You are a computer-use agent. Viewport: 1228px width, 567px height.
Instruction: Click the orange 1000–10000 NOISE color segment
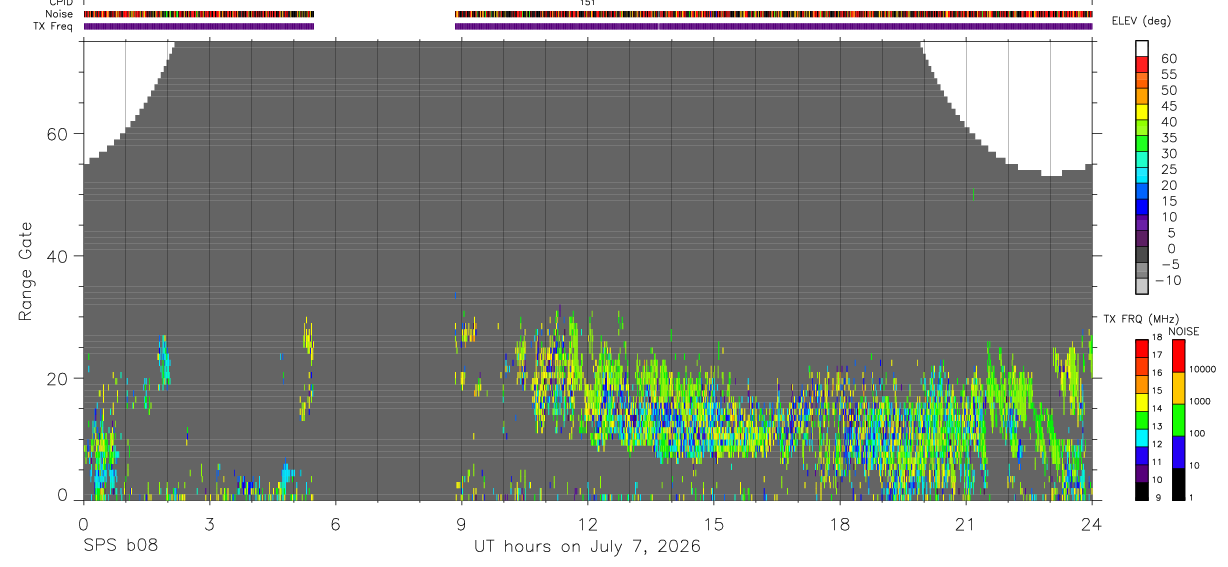(1178, 387)
